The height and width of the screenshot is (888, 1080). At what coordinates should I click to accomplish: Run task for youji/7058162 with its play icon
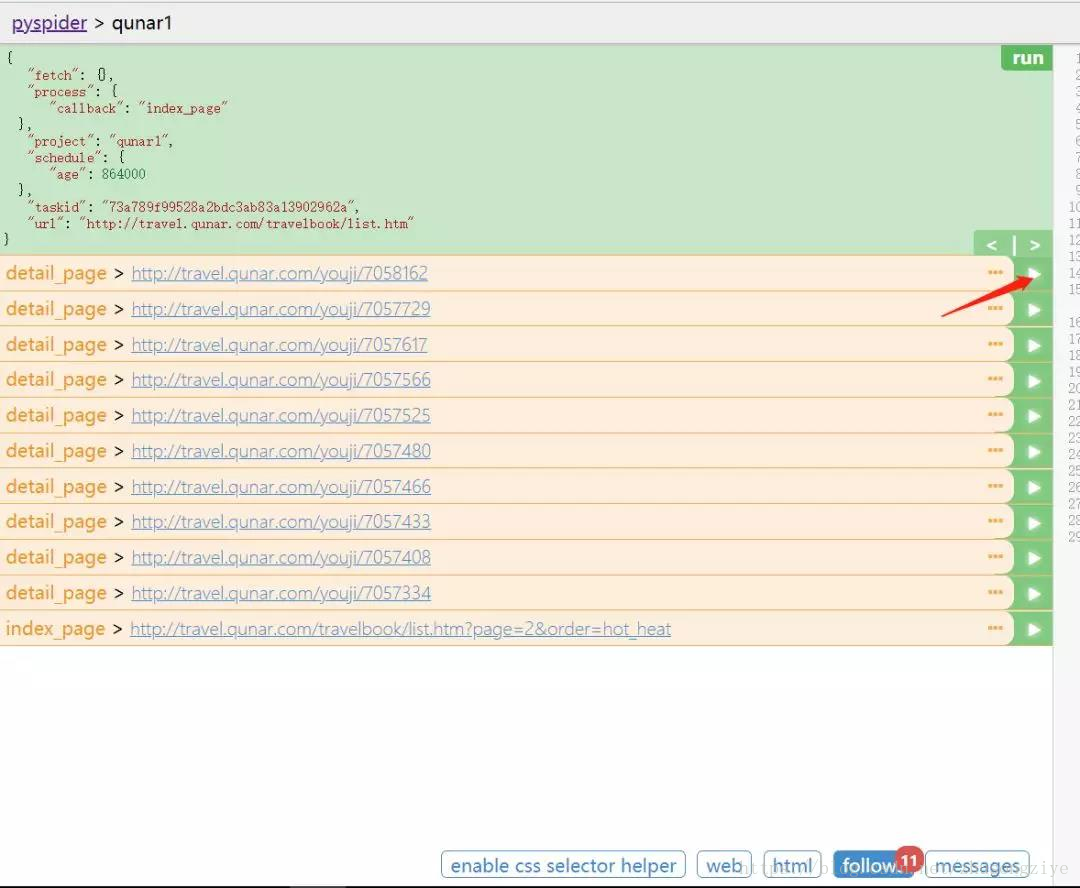pyautogui.click(x=1033, y=274)
